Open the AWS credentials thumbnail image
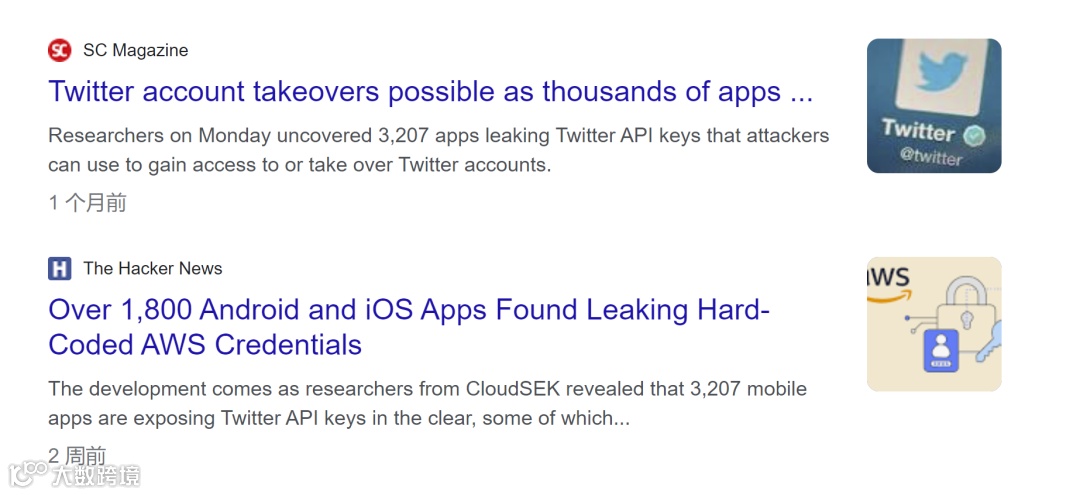Image resolution: width=1080 pixels, height=495 pixels. [934, 324]
